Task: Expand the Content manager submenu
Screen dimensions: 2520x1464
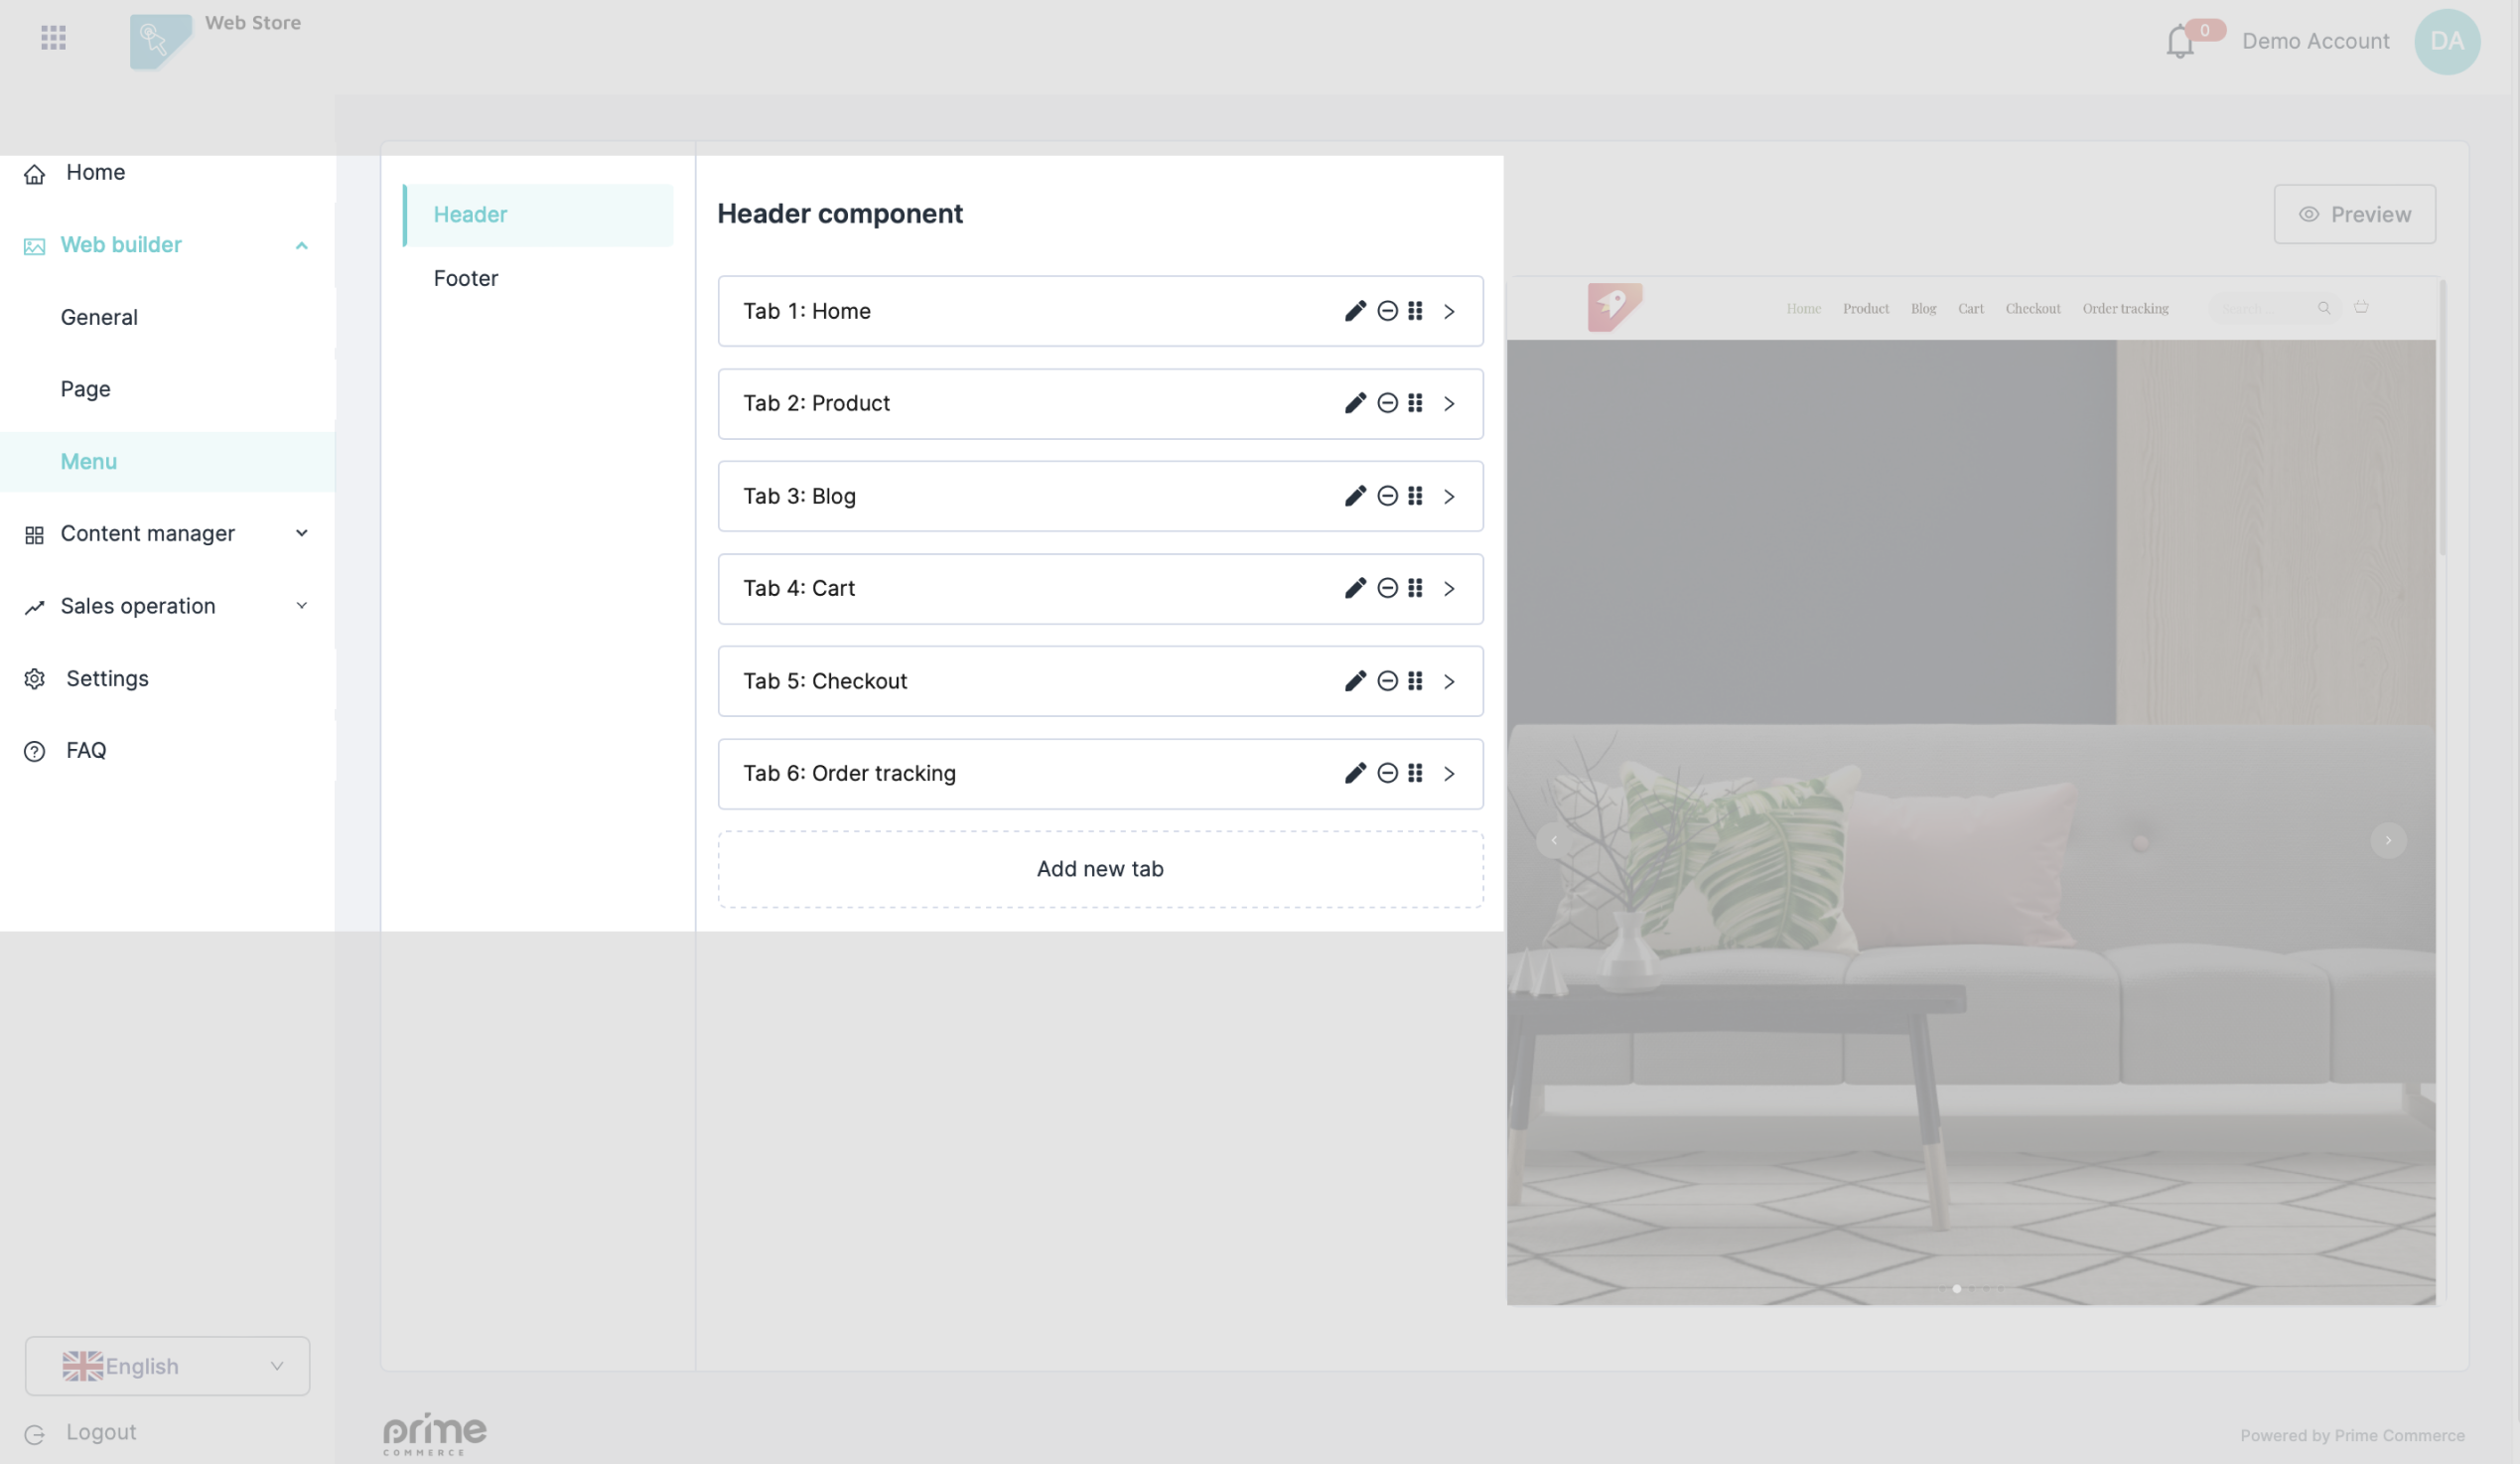Action: click(301, 533)
